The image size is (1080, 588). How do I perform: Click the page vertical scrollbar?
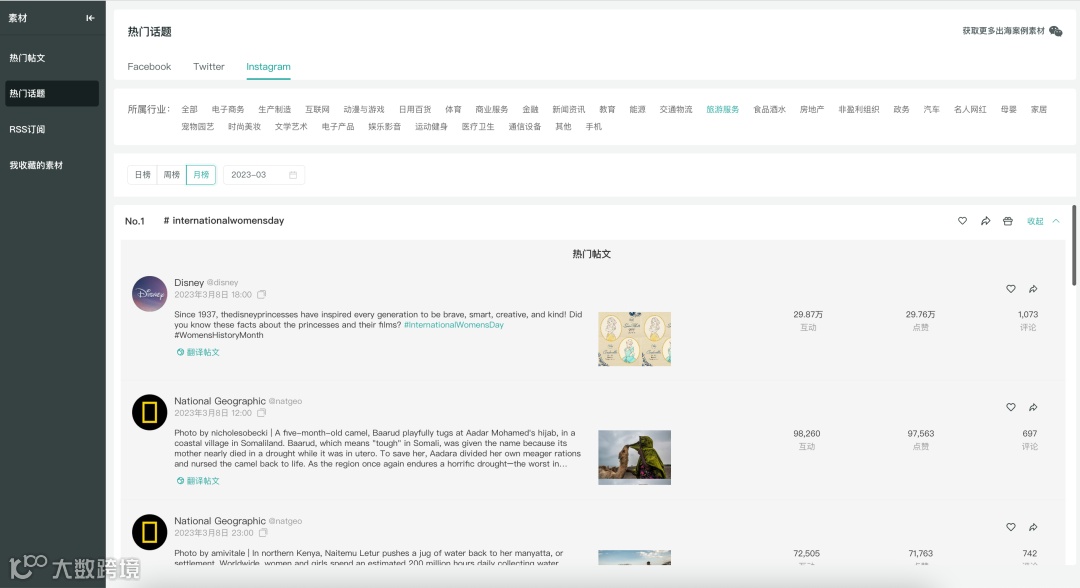coord(1074,245)
